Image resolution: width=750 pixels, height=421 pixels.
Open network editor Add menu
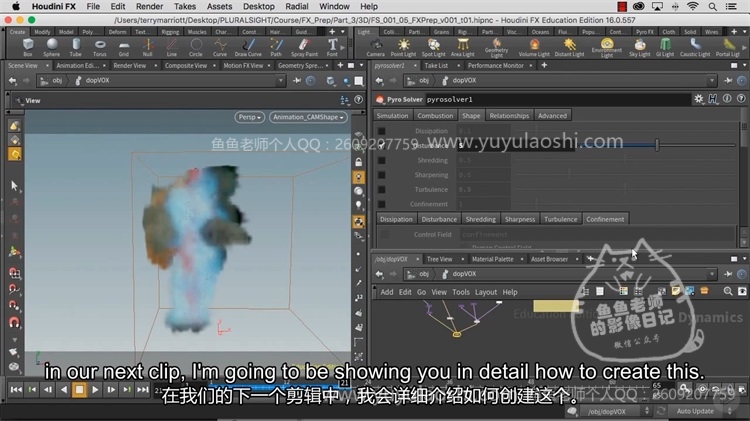click(387, 292)
